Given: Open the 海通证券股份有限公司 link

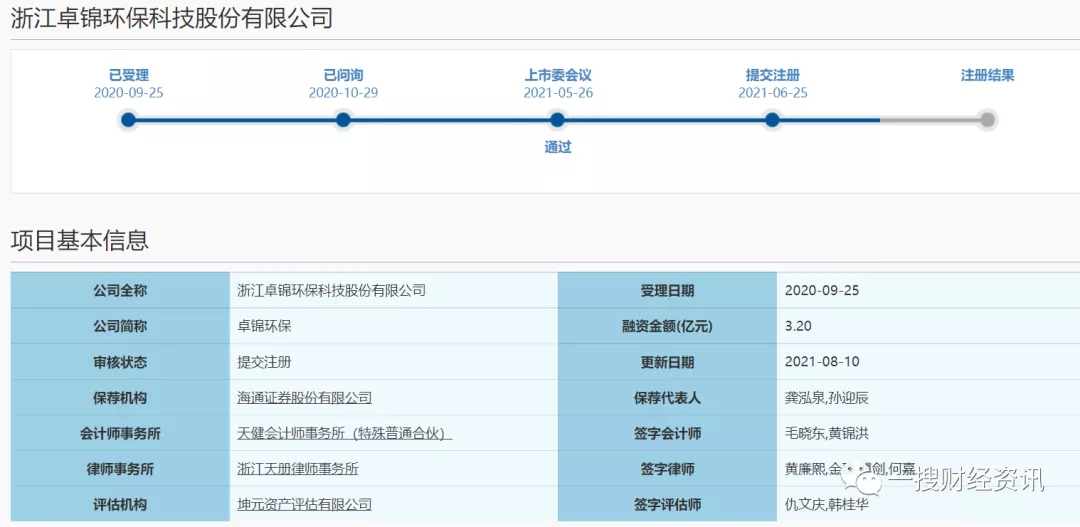Looking at the screenshot, I should [x=304, y=397].
